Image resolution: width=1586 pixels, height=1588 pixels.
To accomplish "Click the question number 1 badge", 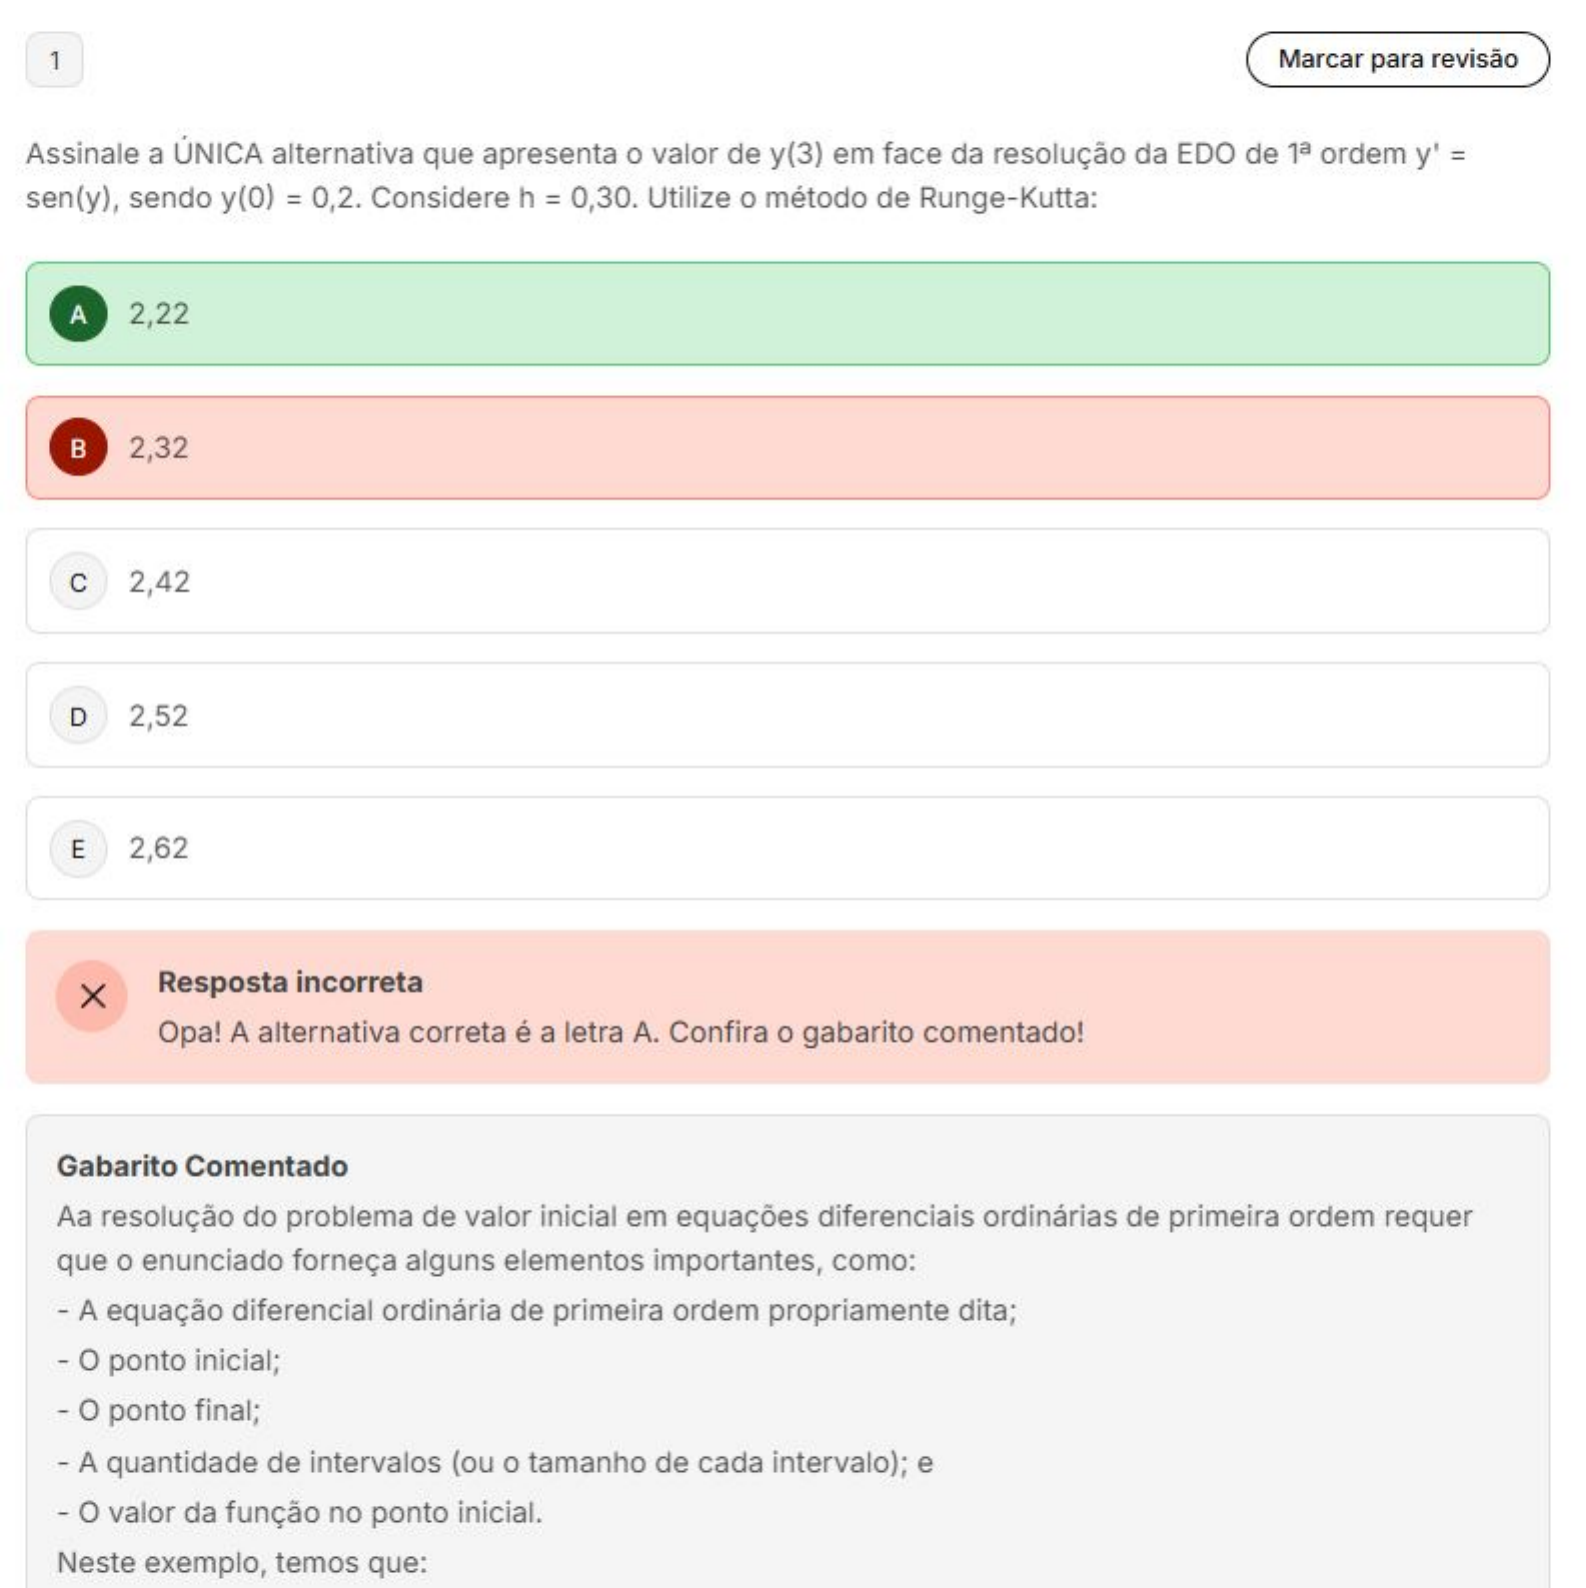I will 55,61.
